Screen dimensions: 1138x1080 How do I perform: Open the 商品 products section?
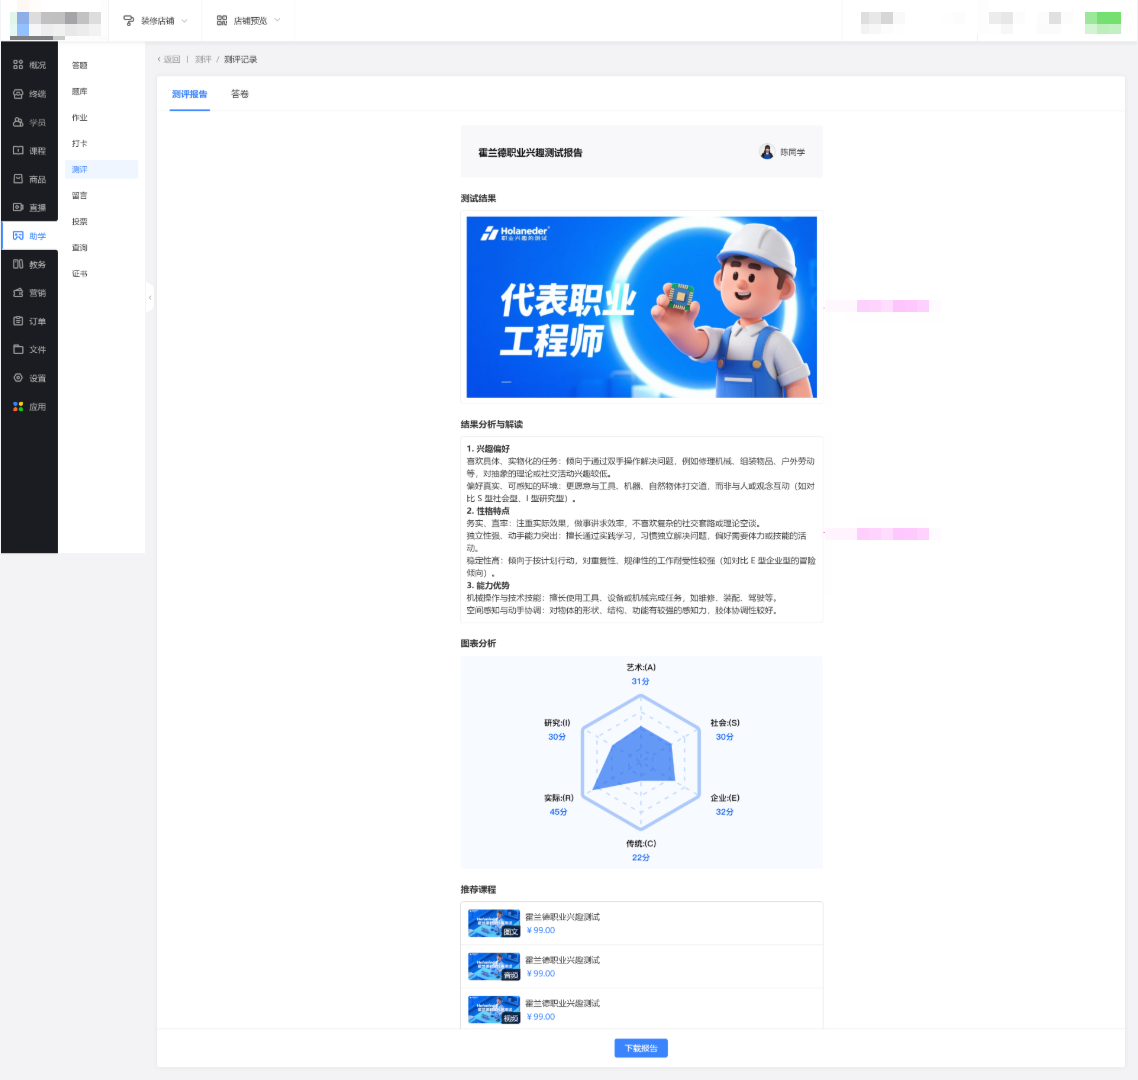[29, 179]
